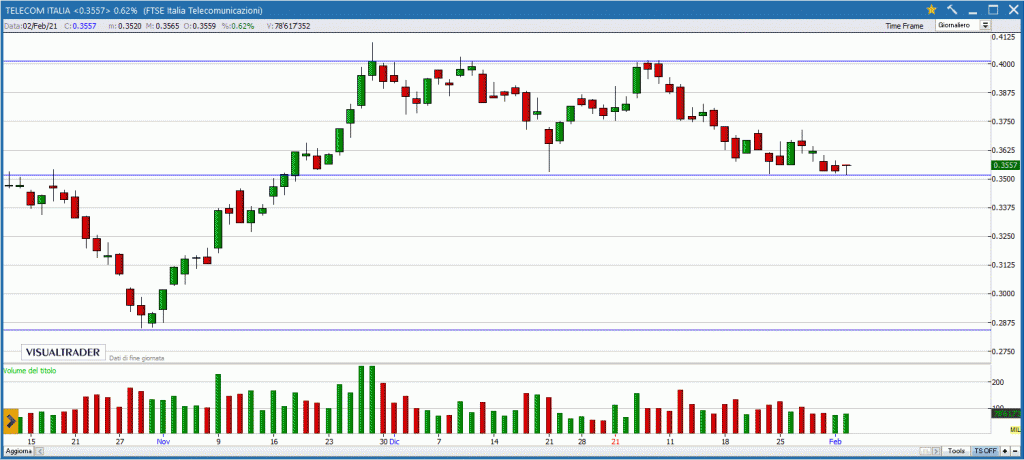This screenshot has height=460, width=1024.
Task: Click the O:0.3559 open value
Action: (199, 26)
